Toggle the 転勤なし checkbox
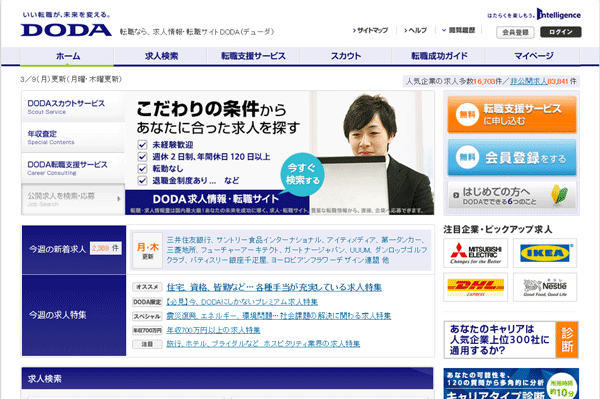This screenshot has width=600, height=399. pos(142,168)
